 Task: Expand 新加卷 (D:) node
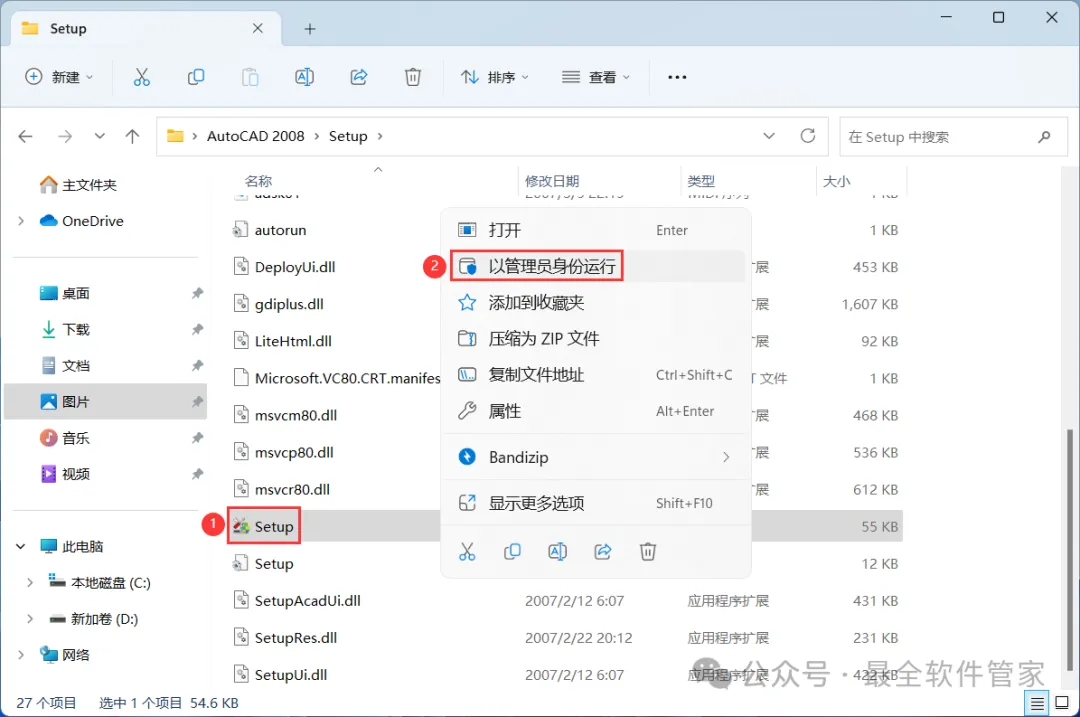[x=30, y=619]
